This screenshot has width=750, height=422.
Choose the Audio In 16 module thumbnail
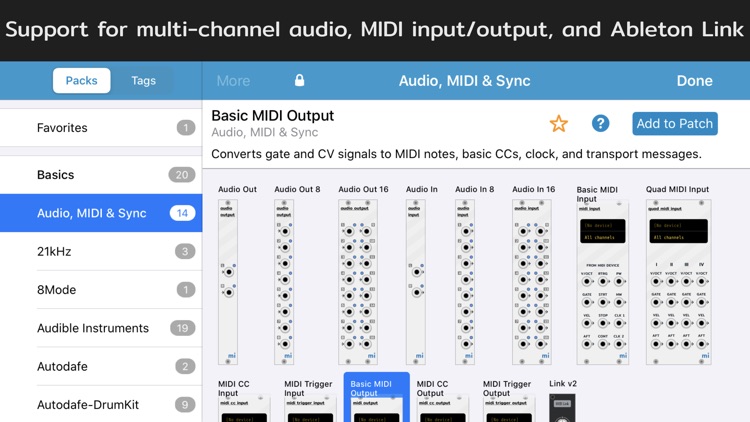[532, 282]
